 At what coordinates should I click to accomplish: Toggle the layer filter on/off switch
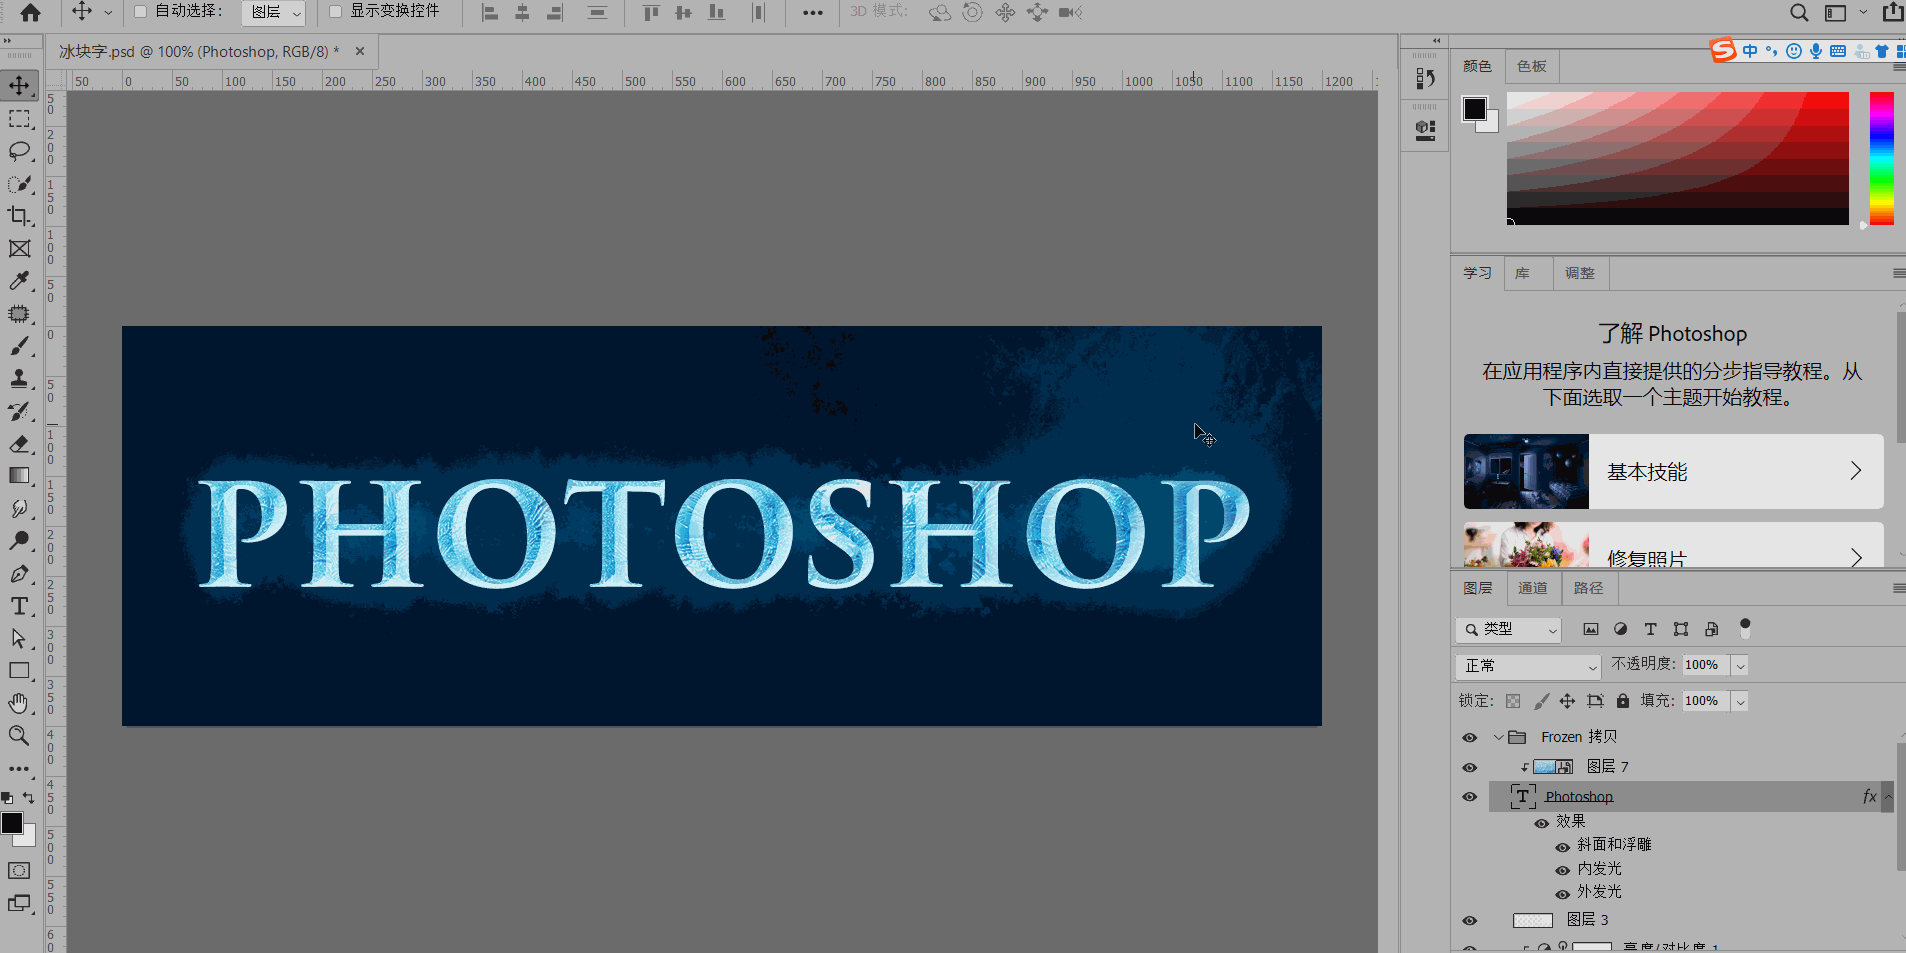pos(1745,628)
